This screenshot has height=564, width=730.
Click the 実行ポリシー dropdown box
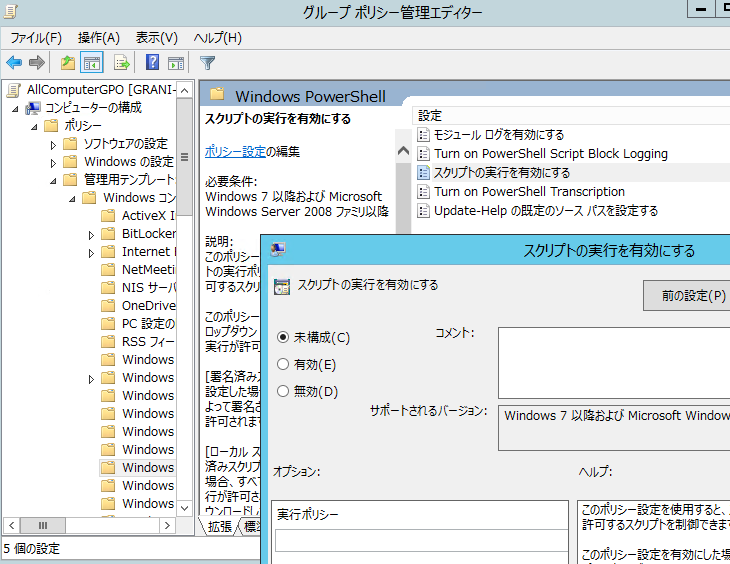[x=421, y=540]
